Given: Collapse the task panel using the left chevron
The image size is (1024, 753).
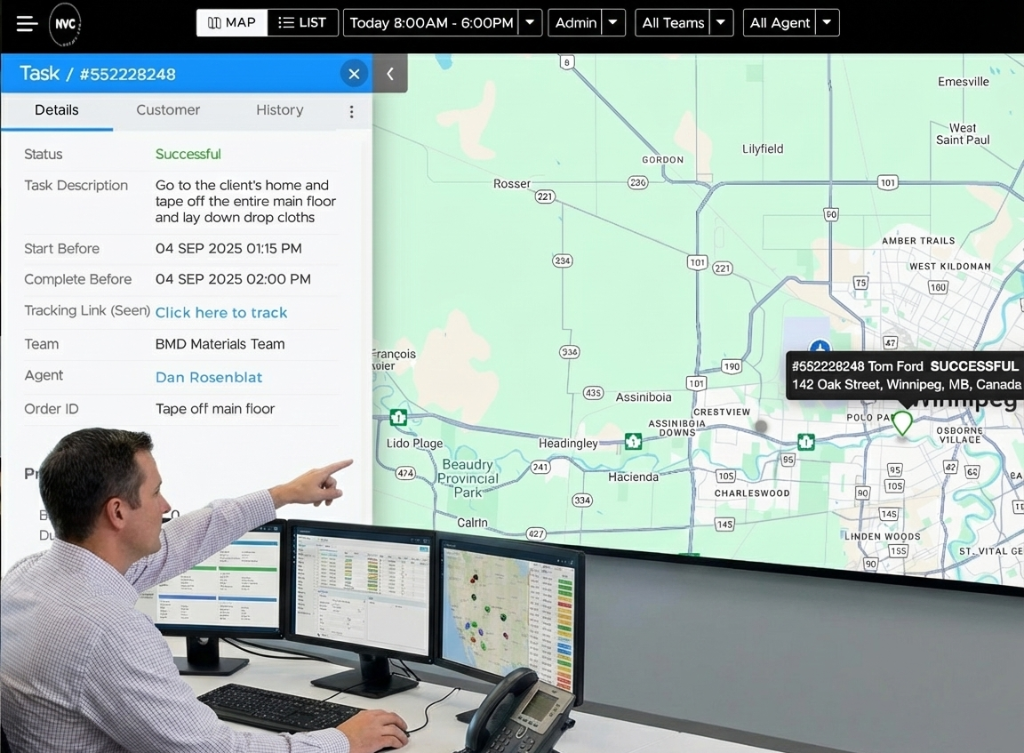Looking at the screenshot, I should click(390, 73).
